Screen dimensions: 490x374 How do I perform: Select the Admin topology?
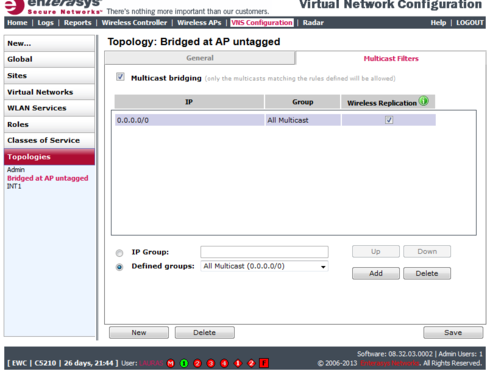[16, 170]
